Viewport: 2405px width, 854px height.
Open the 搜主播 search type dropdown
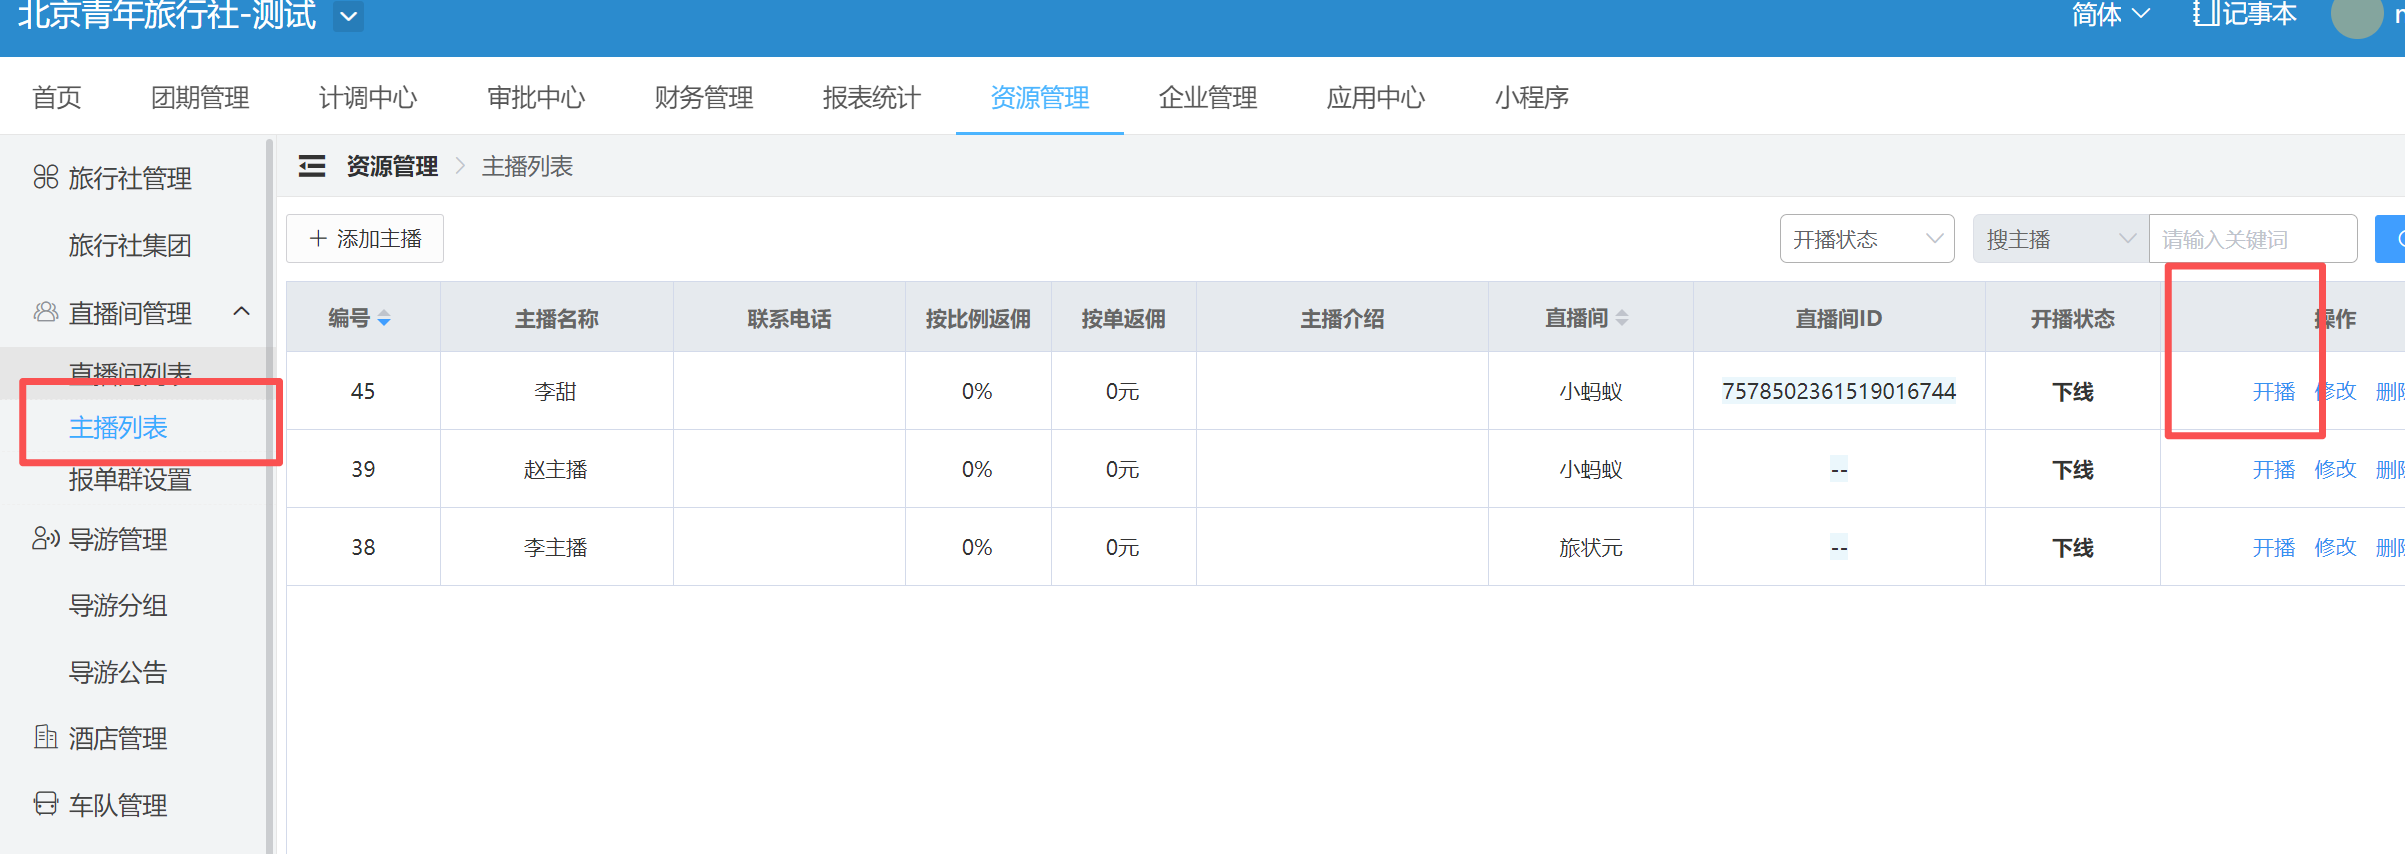(x=2060, y=239)
